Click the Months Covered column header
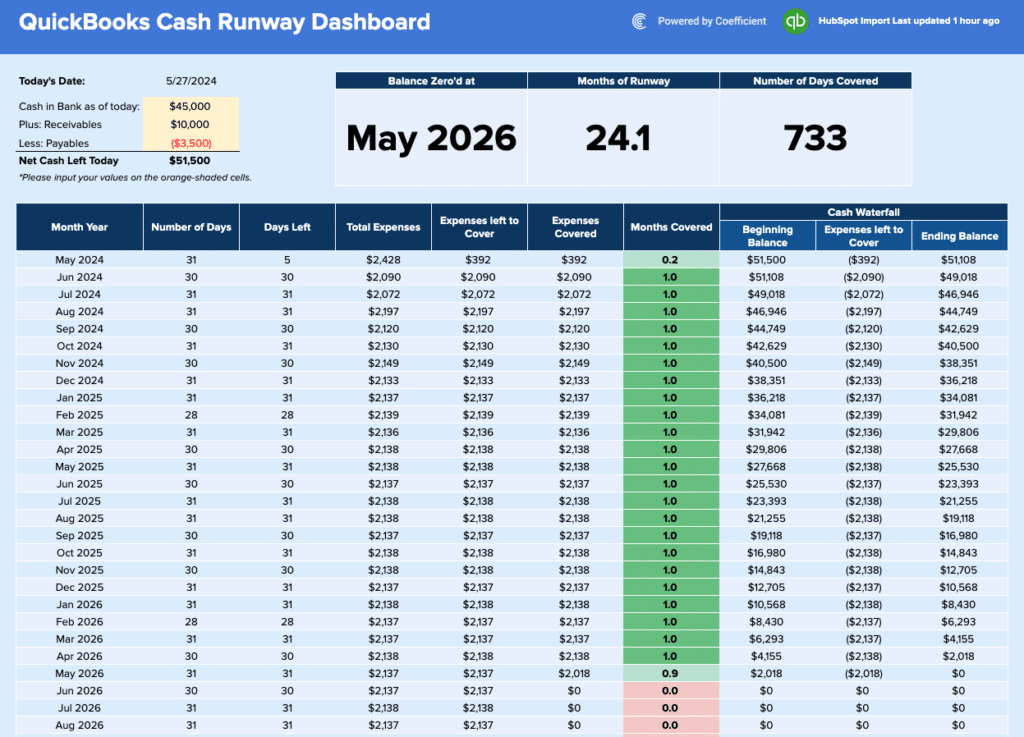The image size is (1024, 737). pyautogui.click(x=671, y=227)
